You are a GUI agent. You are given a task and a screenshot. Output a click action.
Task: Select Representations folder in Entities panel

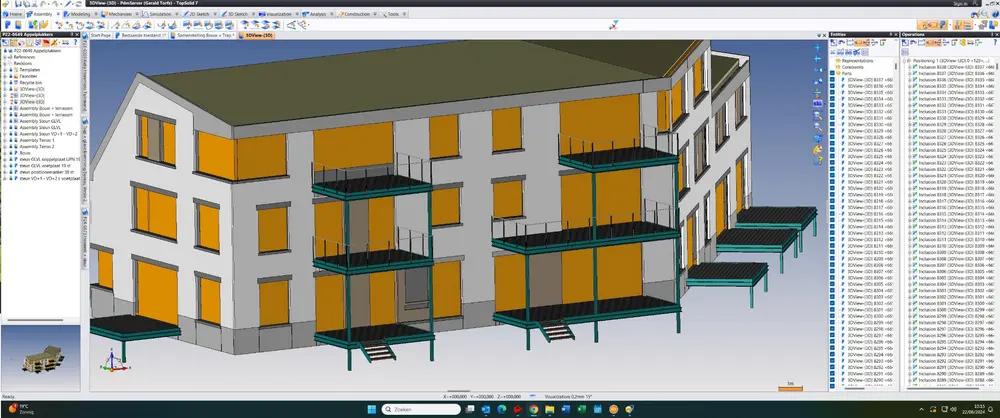click(858, 61)
